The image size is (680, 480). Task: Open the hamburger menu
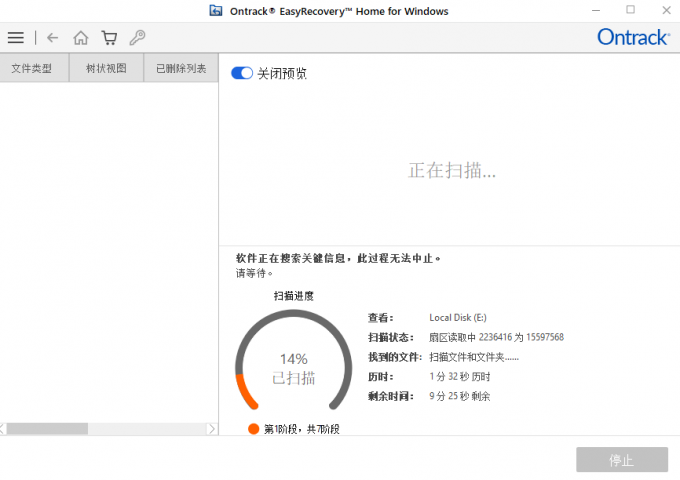[x=16, y=38]
